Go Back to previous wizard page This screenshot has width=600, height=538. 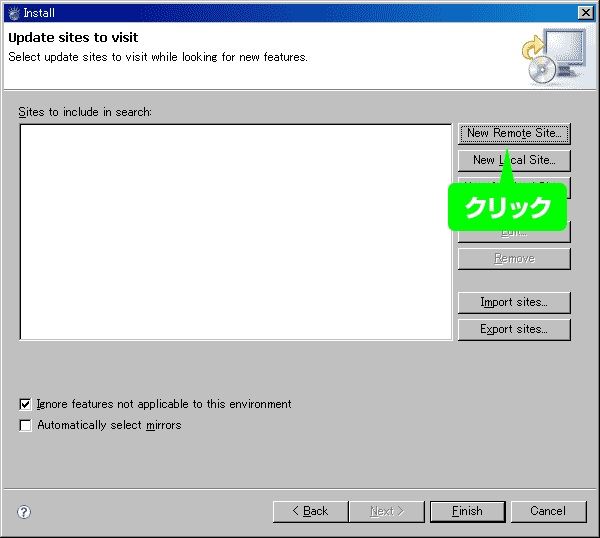[x=310, y=511]
